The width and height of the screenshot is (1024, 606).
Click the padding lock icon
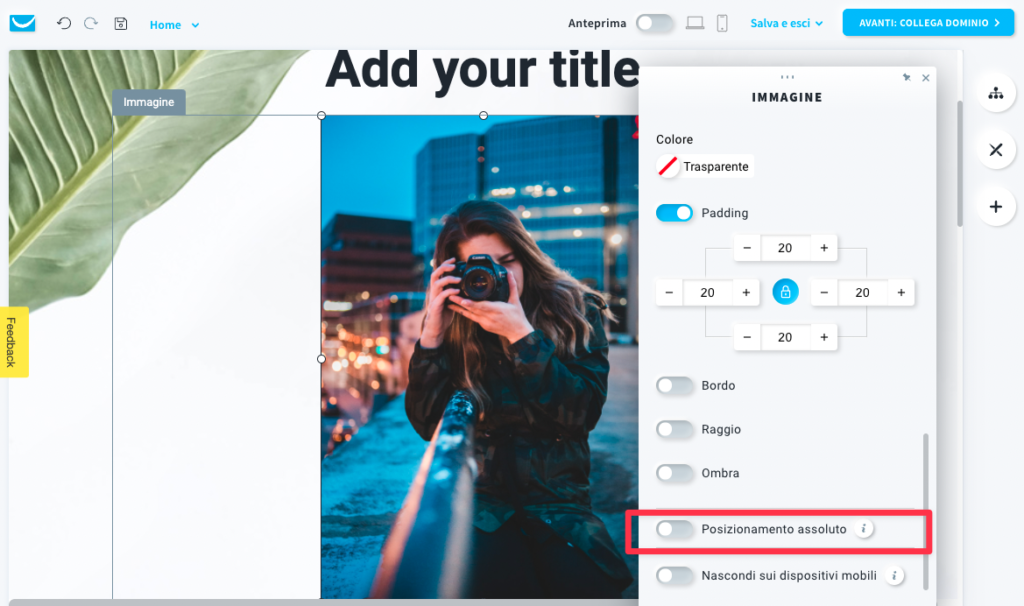[x=785, y=292]
